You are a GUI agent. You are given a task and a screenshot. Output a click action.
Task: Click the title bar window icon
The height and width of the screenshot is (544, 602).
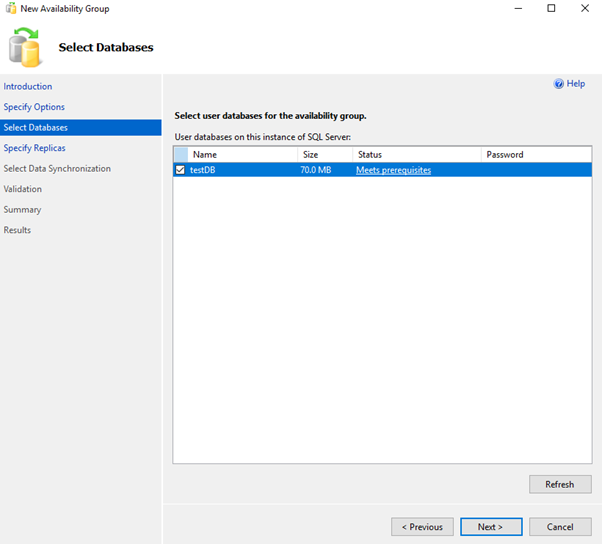click(x=10, y=9)
